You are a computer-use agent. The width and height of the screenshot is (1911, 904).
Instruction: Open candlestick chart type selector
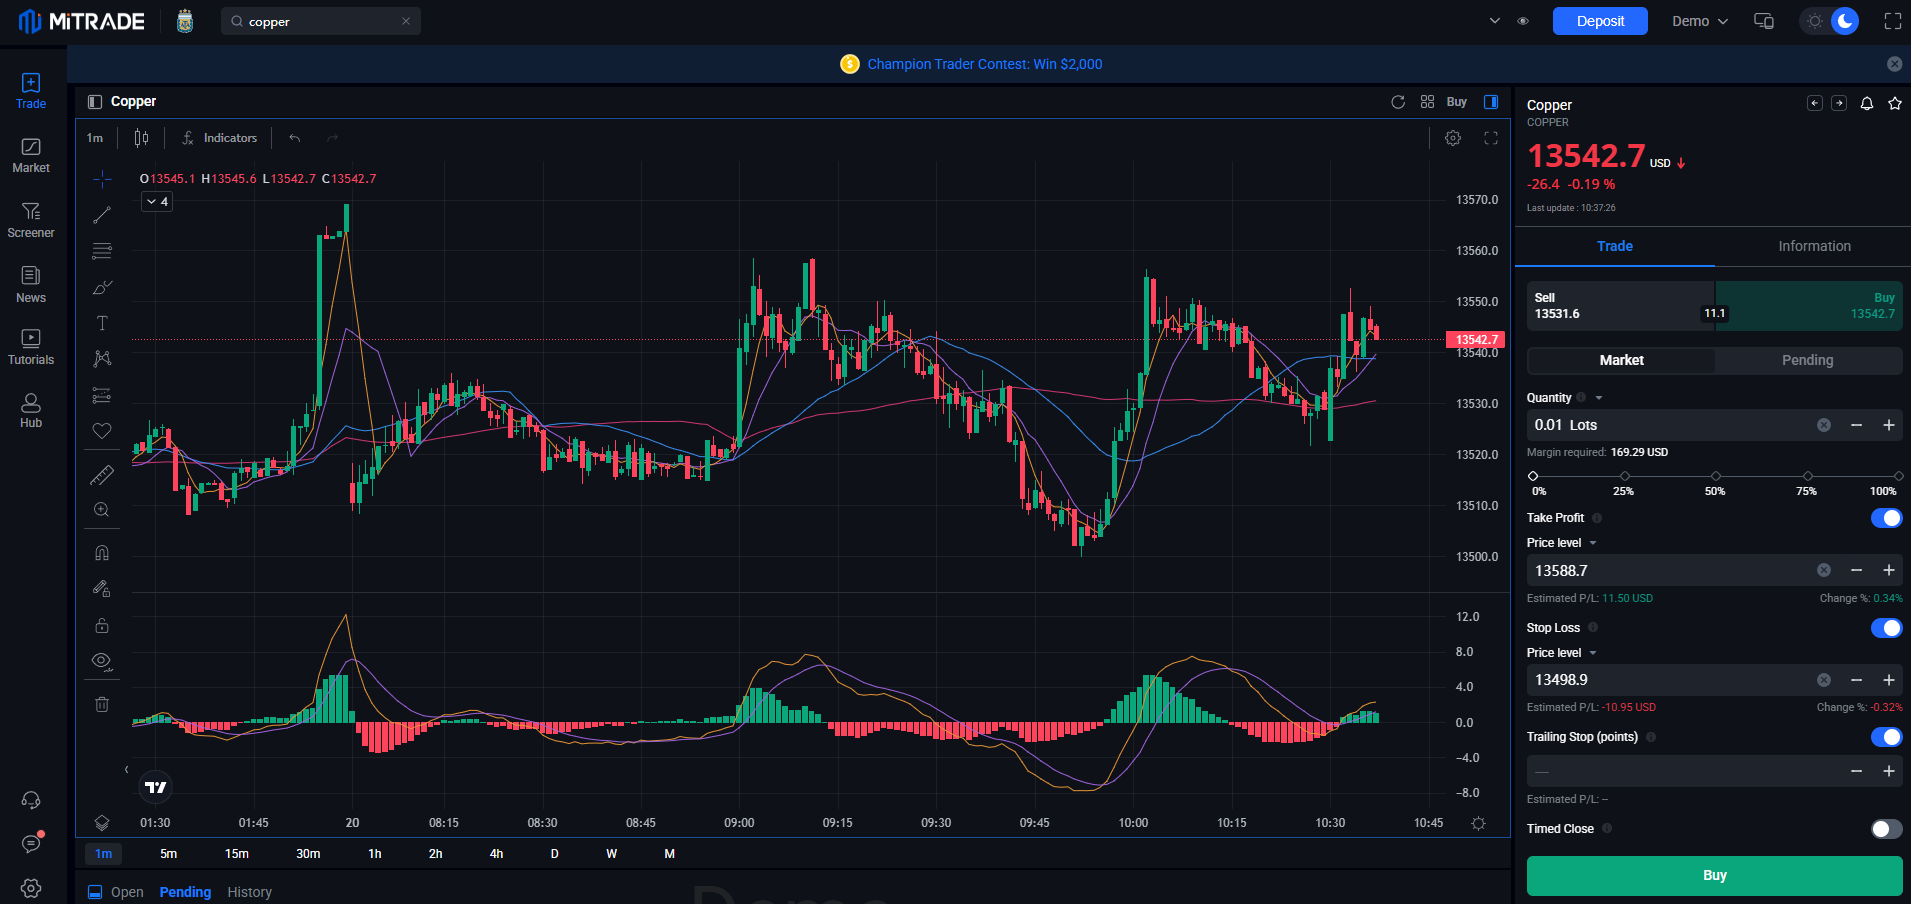coord(142,138)
